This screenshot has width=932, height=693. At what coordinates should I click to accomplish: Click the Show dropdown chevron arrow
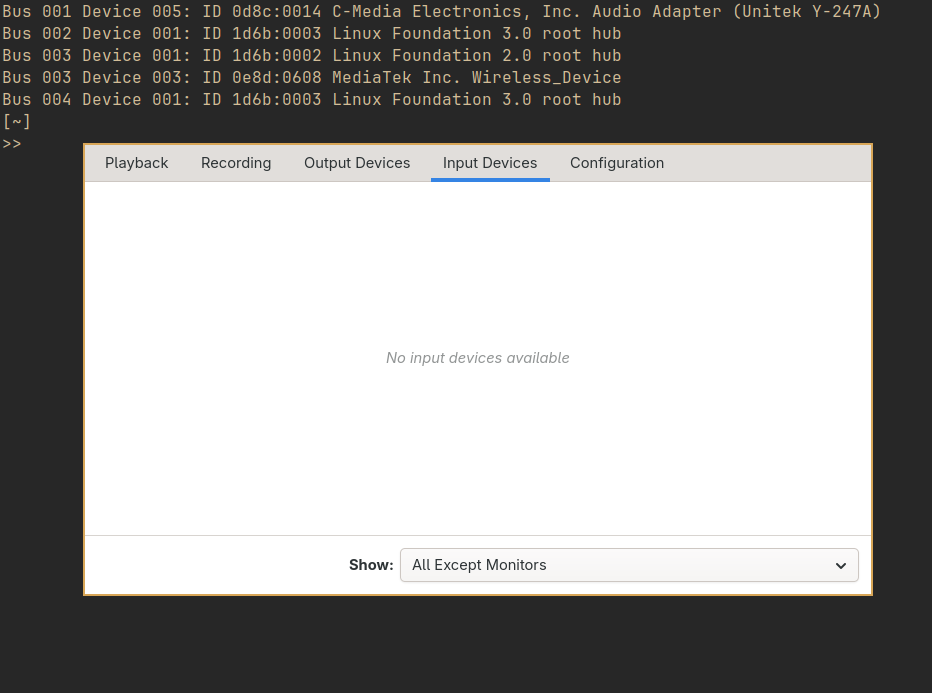tap(840, 566)
